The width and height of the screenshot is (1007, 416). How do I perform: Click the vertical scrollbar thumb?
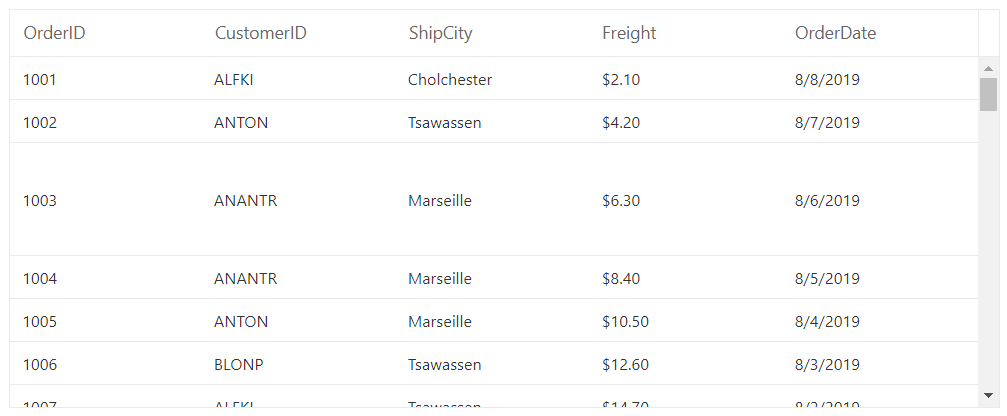tap(988, 95)
